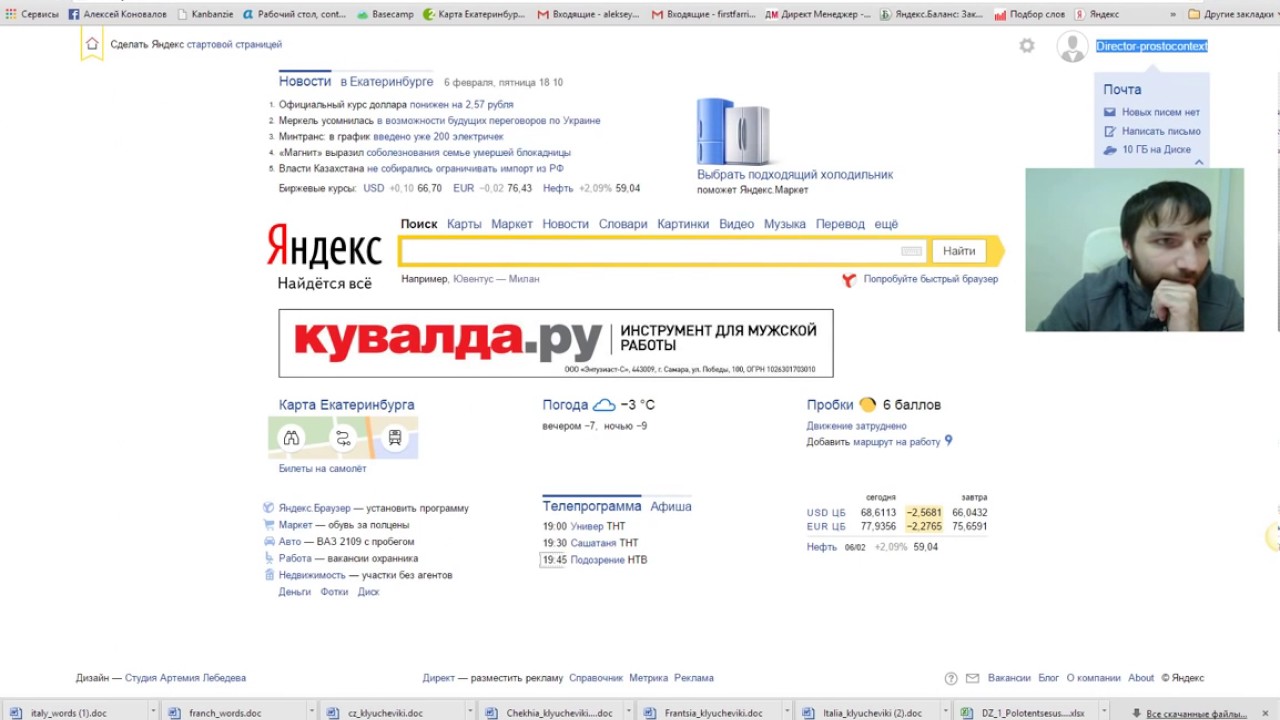This screenshot has width=1280, height=720.
Task: Select the Маркет service tab
Action: [x=512, y=224]
